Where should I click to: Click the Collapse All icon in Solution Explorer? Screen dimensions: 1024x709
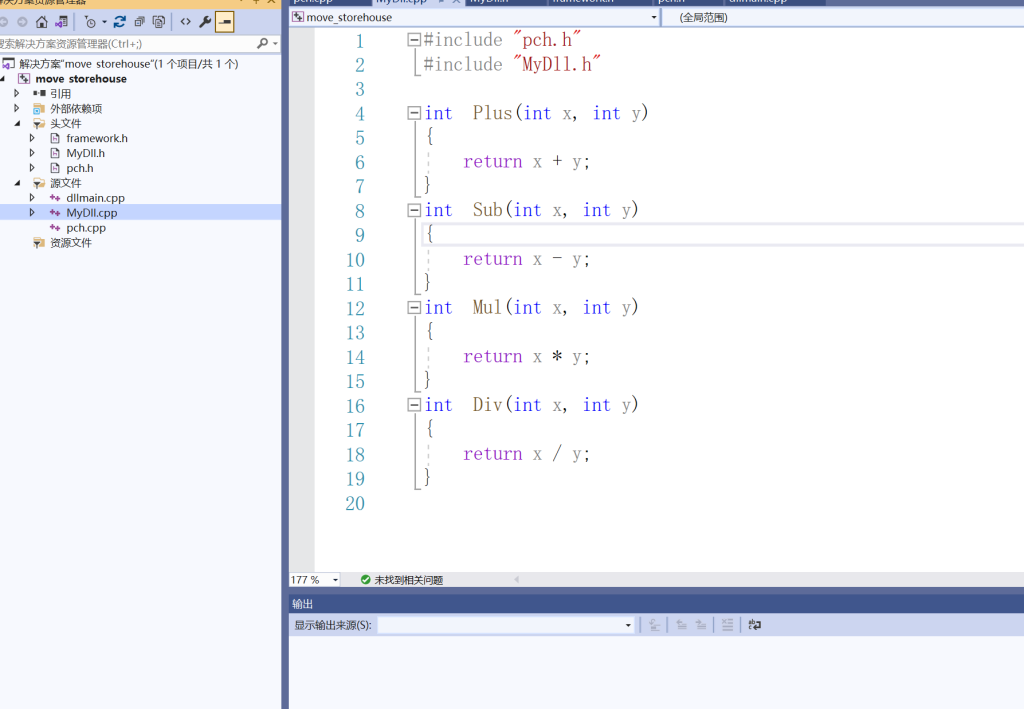(139, 22)
